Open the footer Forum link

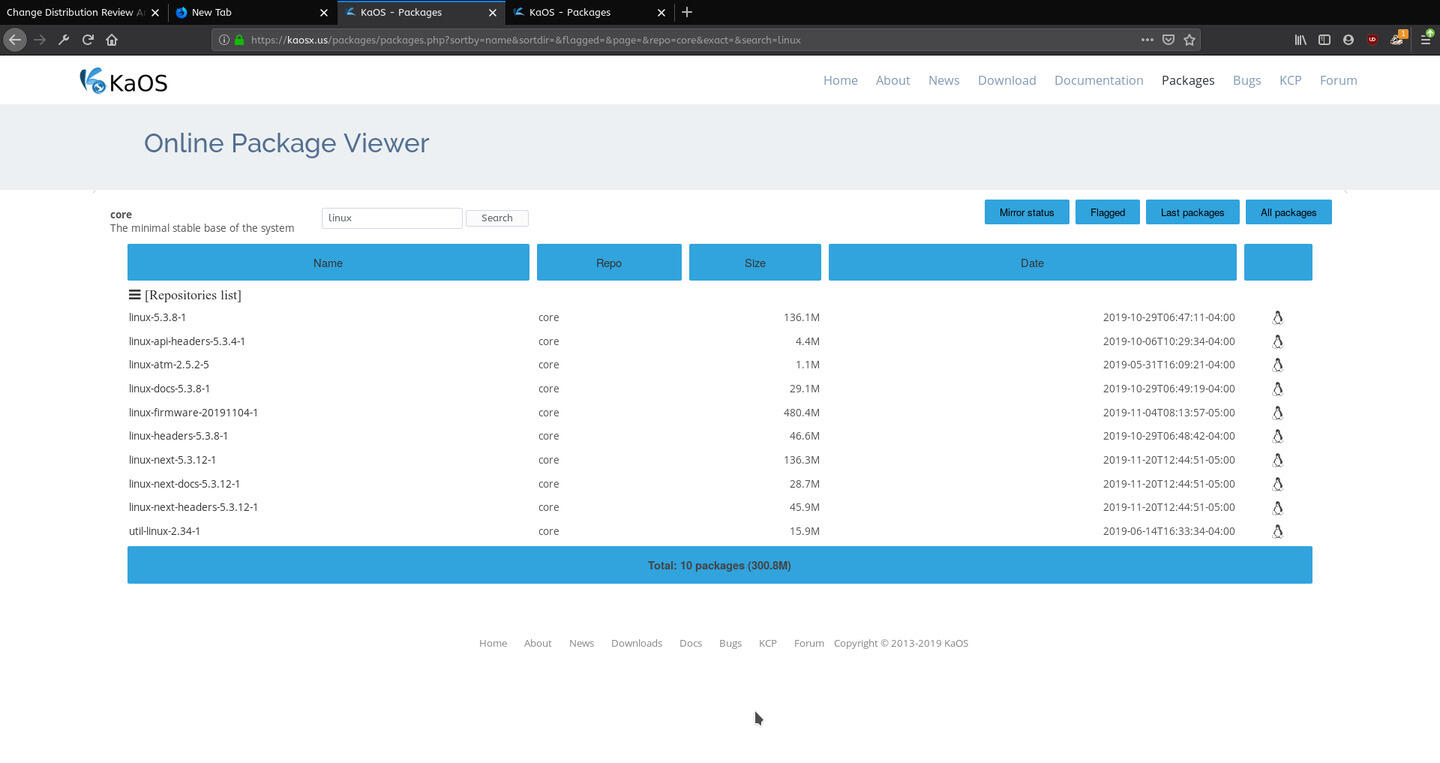click(x=809, y=643)
